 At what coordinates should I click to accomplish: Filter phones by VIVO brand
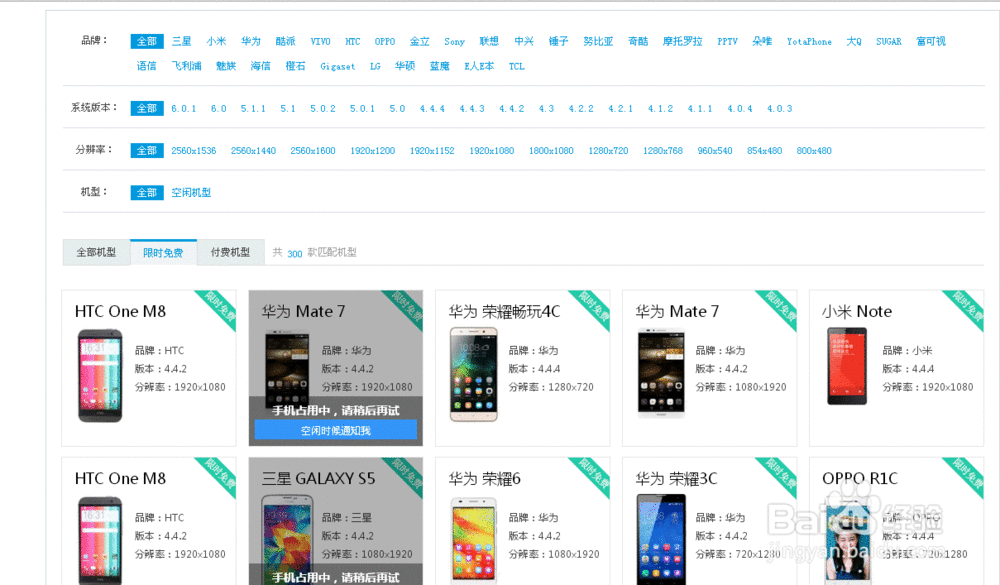320,41
